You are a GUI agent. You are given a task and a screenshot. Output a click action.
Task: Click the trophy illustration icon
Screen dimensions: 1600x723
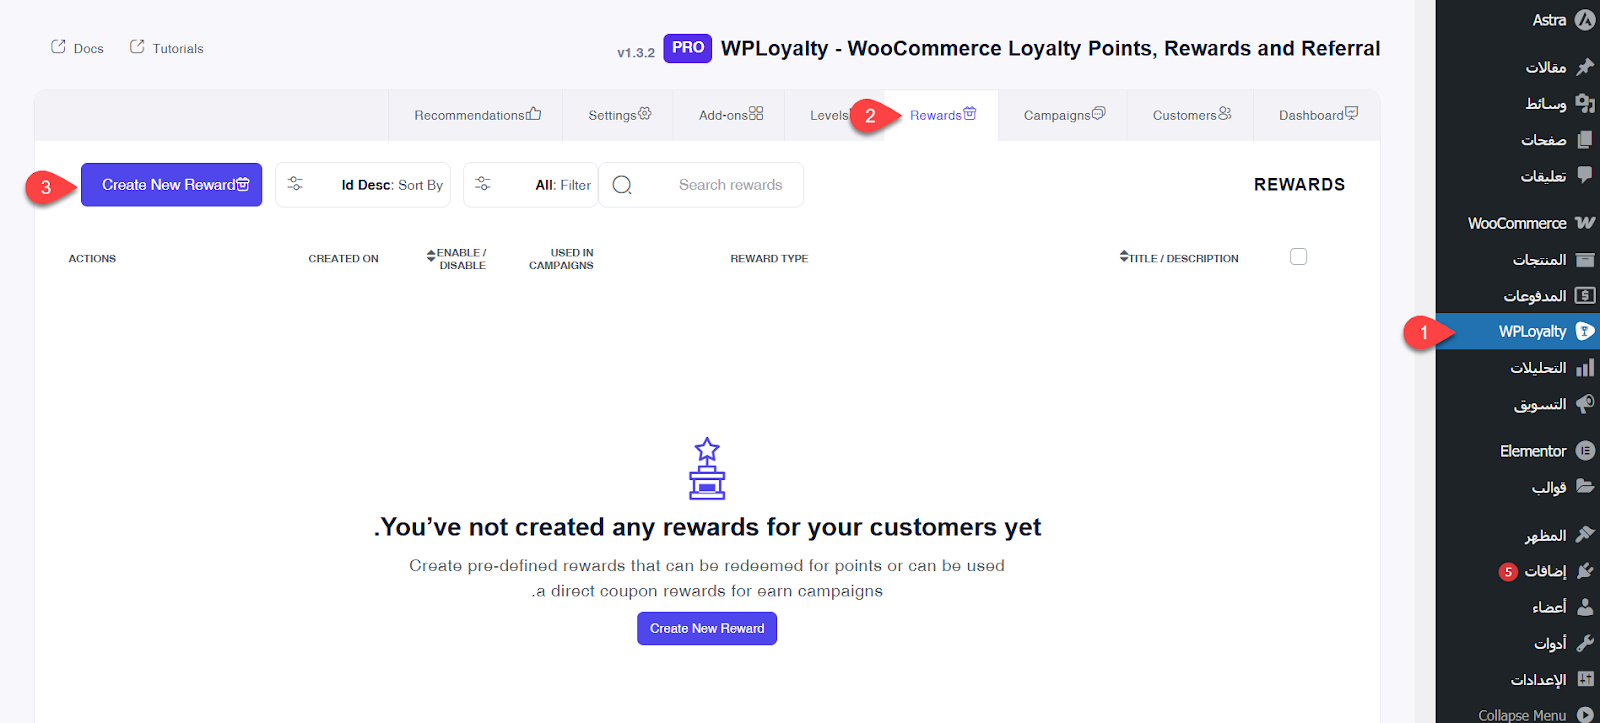(707, 468)
